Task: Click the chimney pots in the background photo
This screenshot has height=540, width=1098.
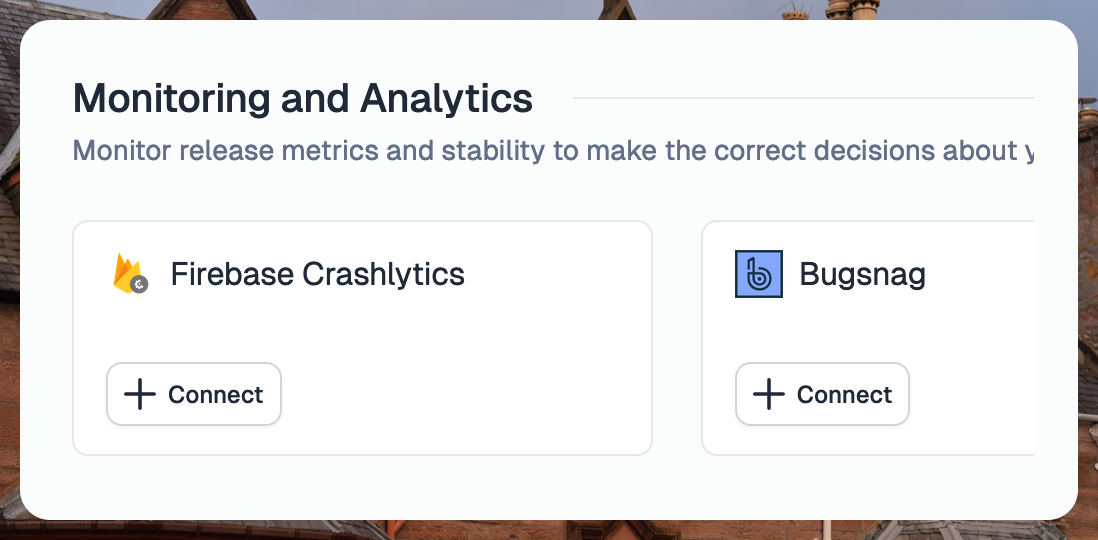Action: (852, 9)
